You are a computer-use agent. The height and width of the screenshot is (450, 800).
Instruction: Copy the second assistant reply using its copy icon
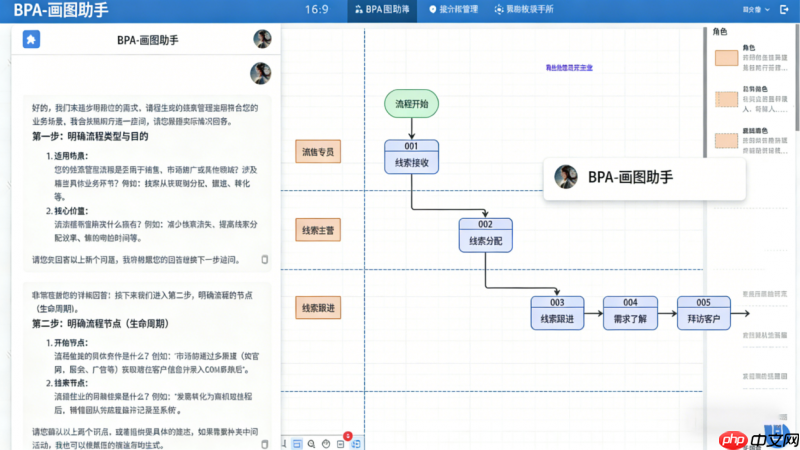(265, 432)
